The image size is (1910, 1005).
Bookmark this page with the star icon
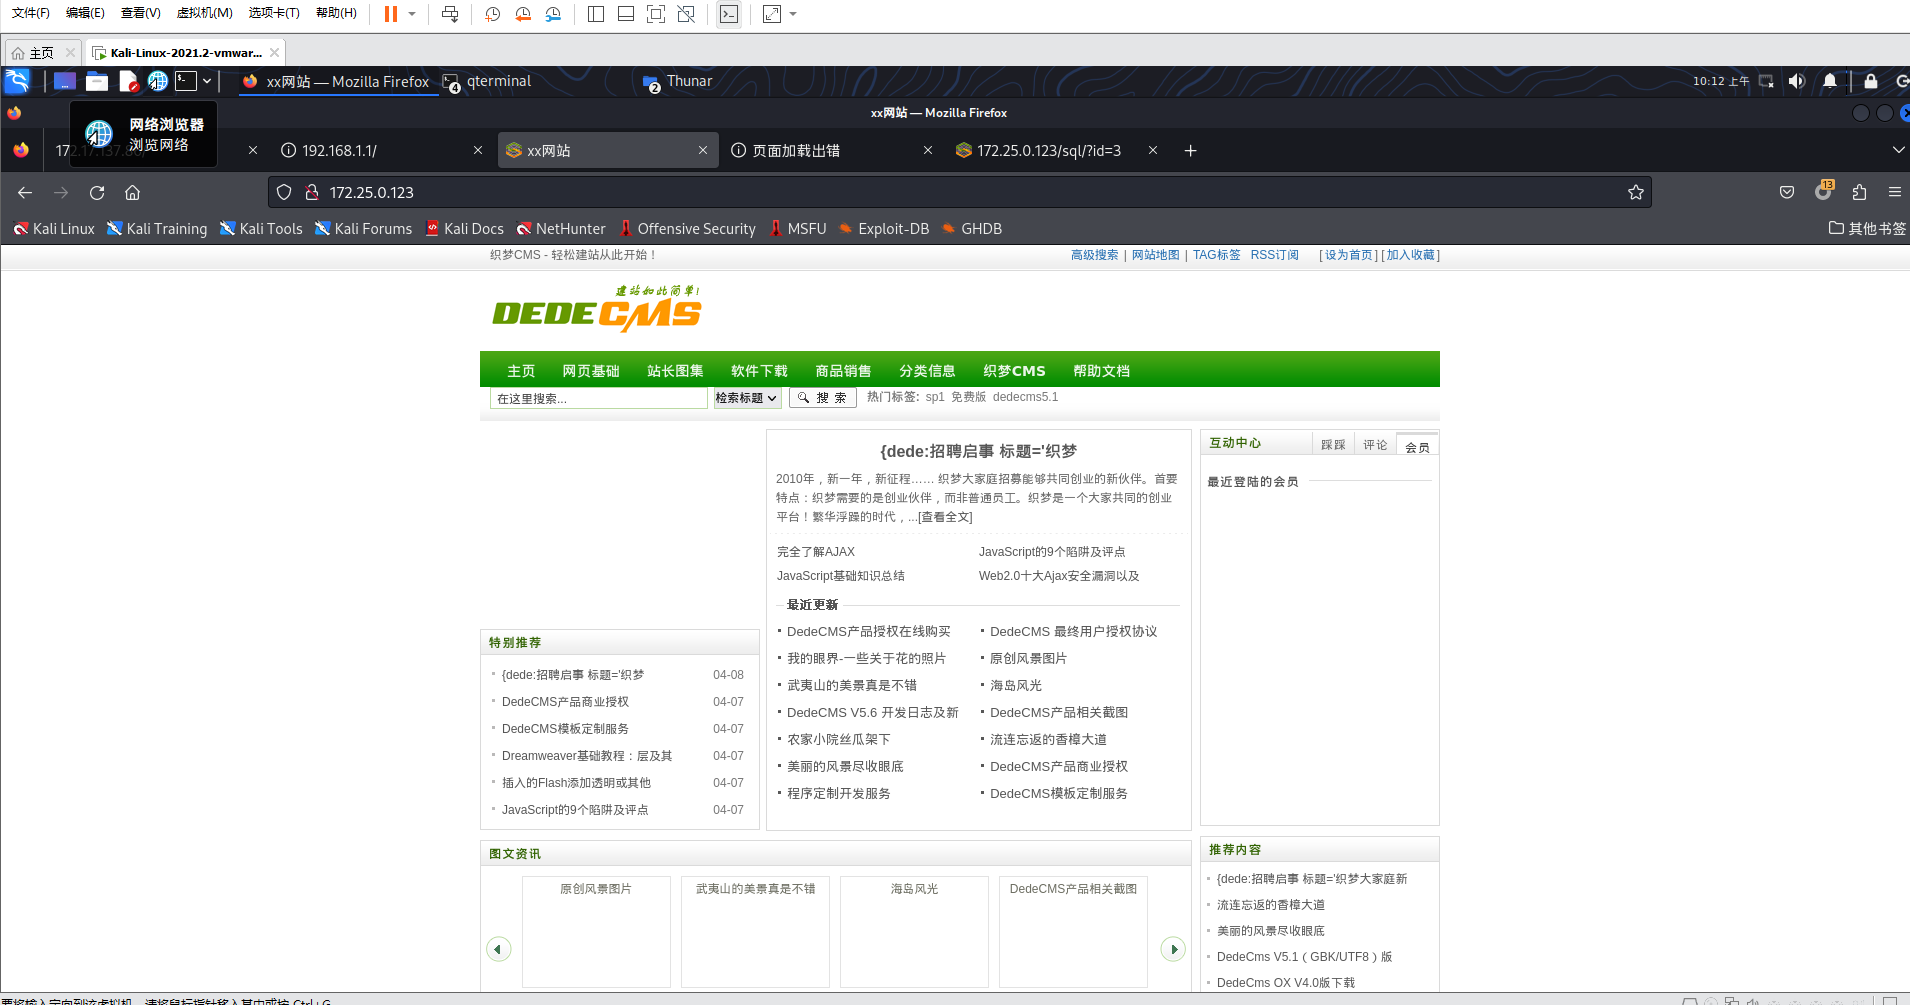(1636, 192)
